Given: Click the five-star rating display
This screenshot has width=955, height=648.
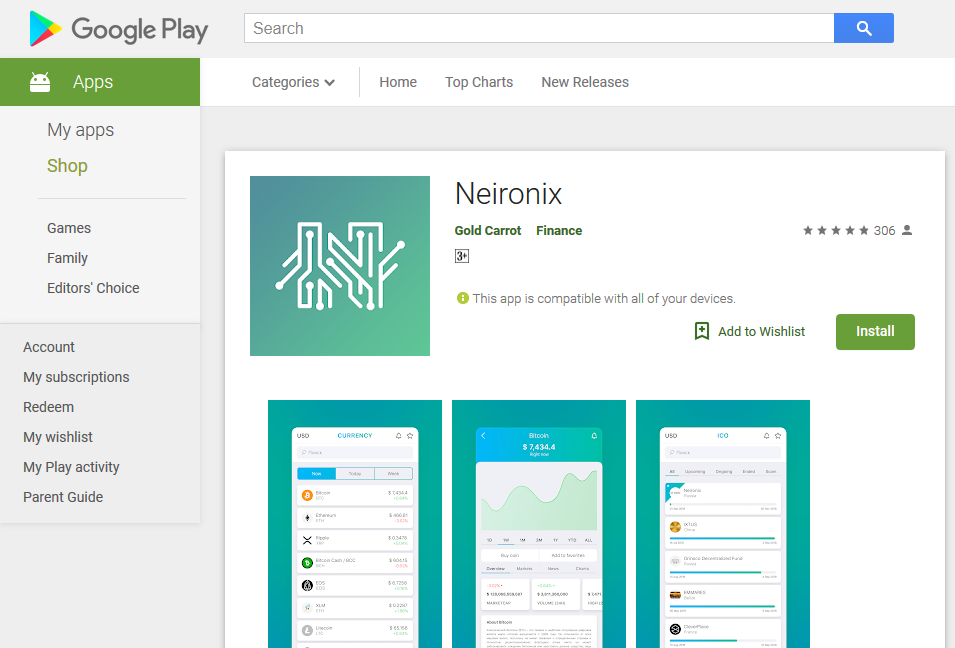Looking at the screenshot, I should (x=836, y=230).
